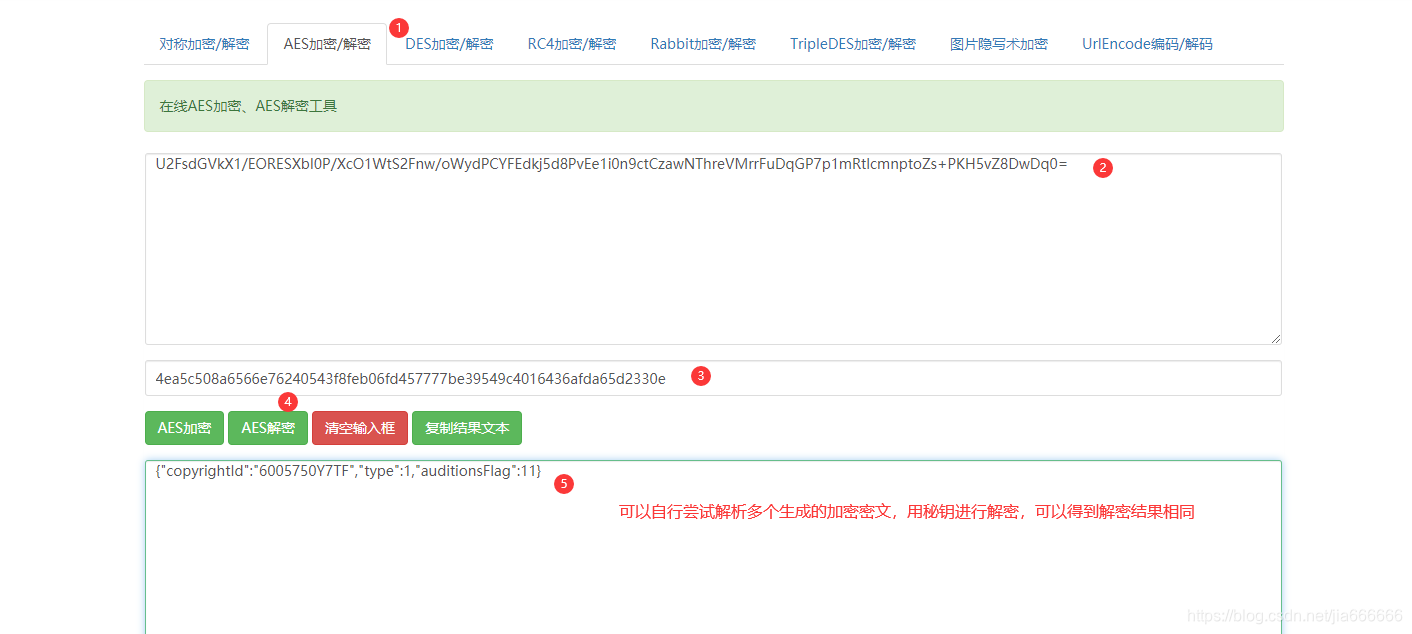1412x634 pixels.
Task: Copy result with the 复制结果文本 button
Action: click(x=467, y=428)
